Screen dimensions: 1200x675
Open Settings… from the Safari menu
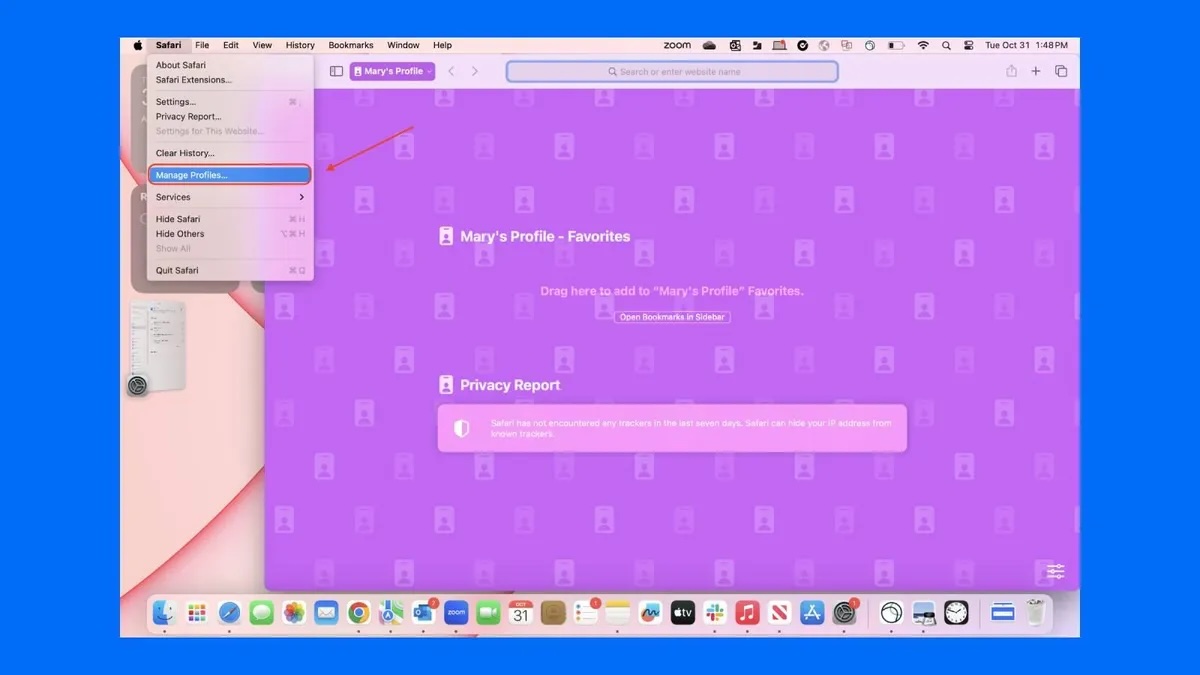230,102
